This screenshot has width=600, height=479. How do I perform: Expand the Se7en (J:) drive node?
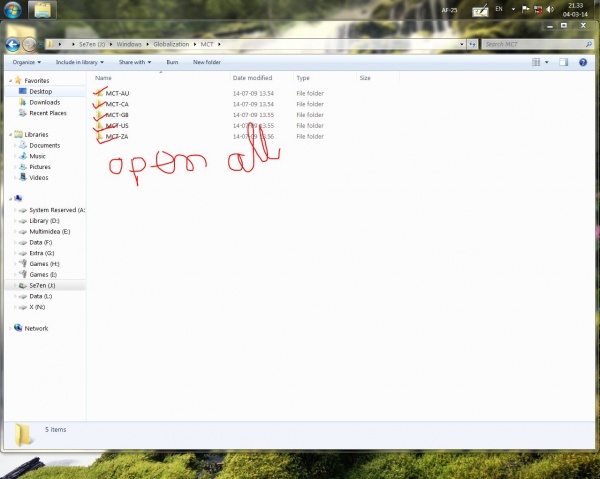15,285
